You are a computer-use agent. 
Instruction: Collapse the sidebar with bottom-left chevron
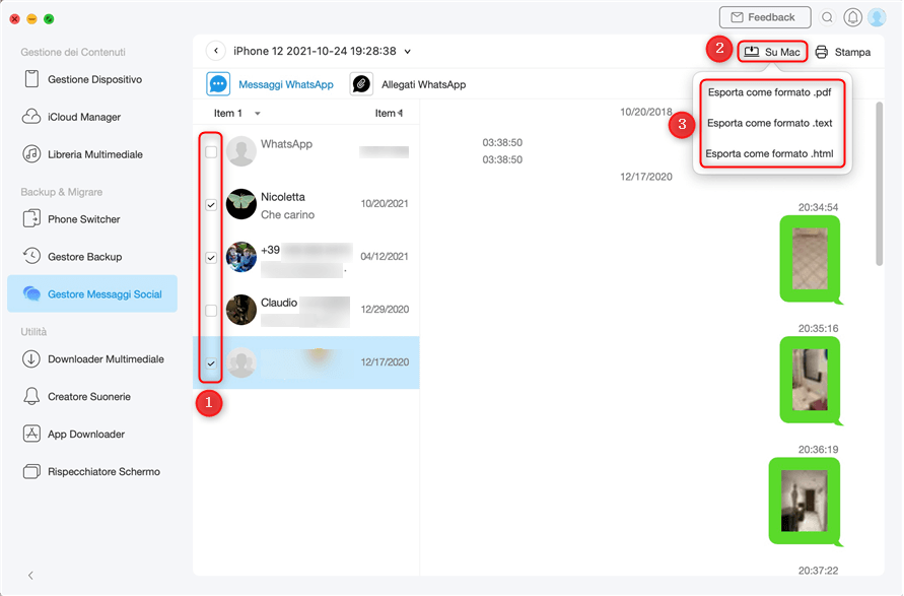pos(31,575)
